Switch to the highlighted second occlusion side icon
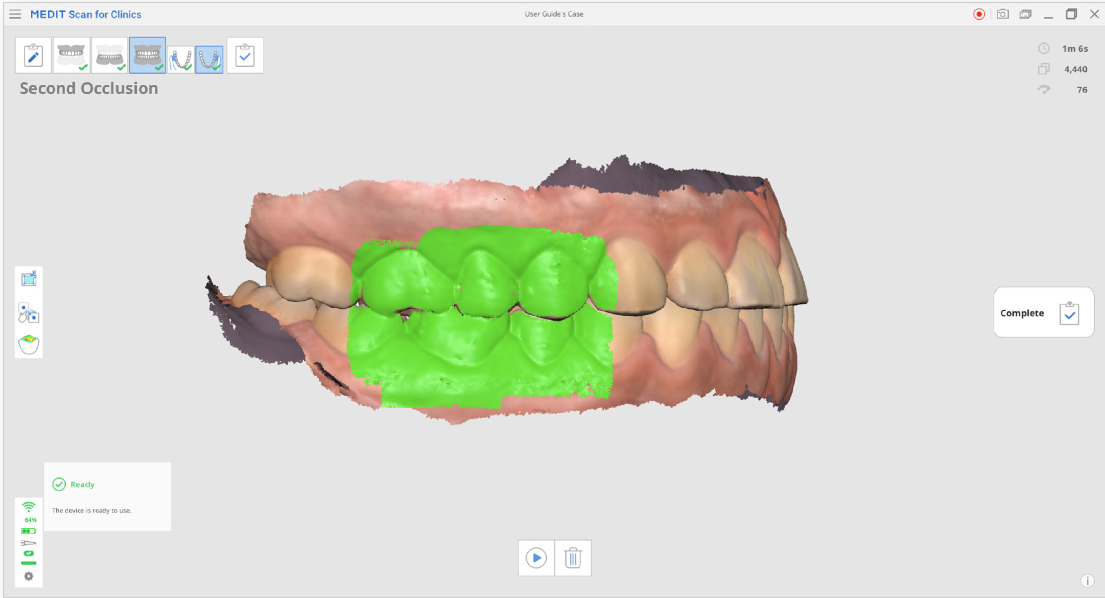The width and height of the screenshot is (1105, 598). pos(209,59)
